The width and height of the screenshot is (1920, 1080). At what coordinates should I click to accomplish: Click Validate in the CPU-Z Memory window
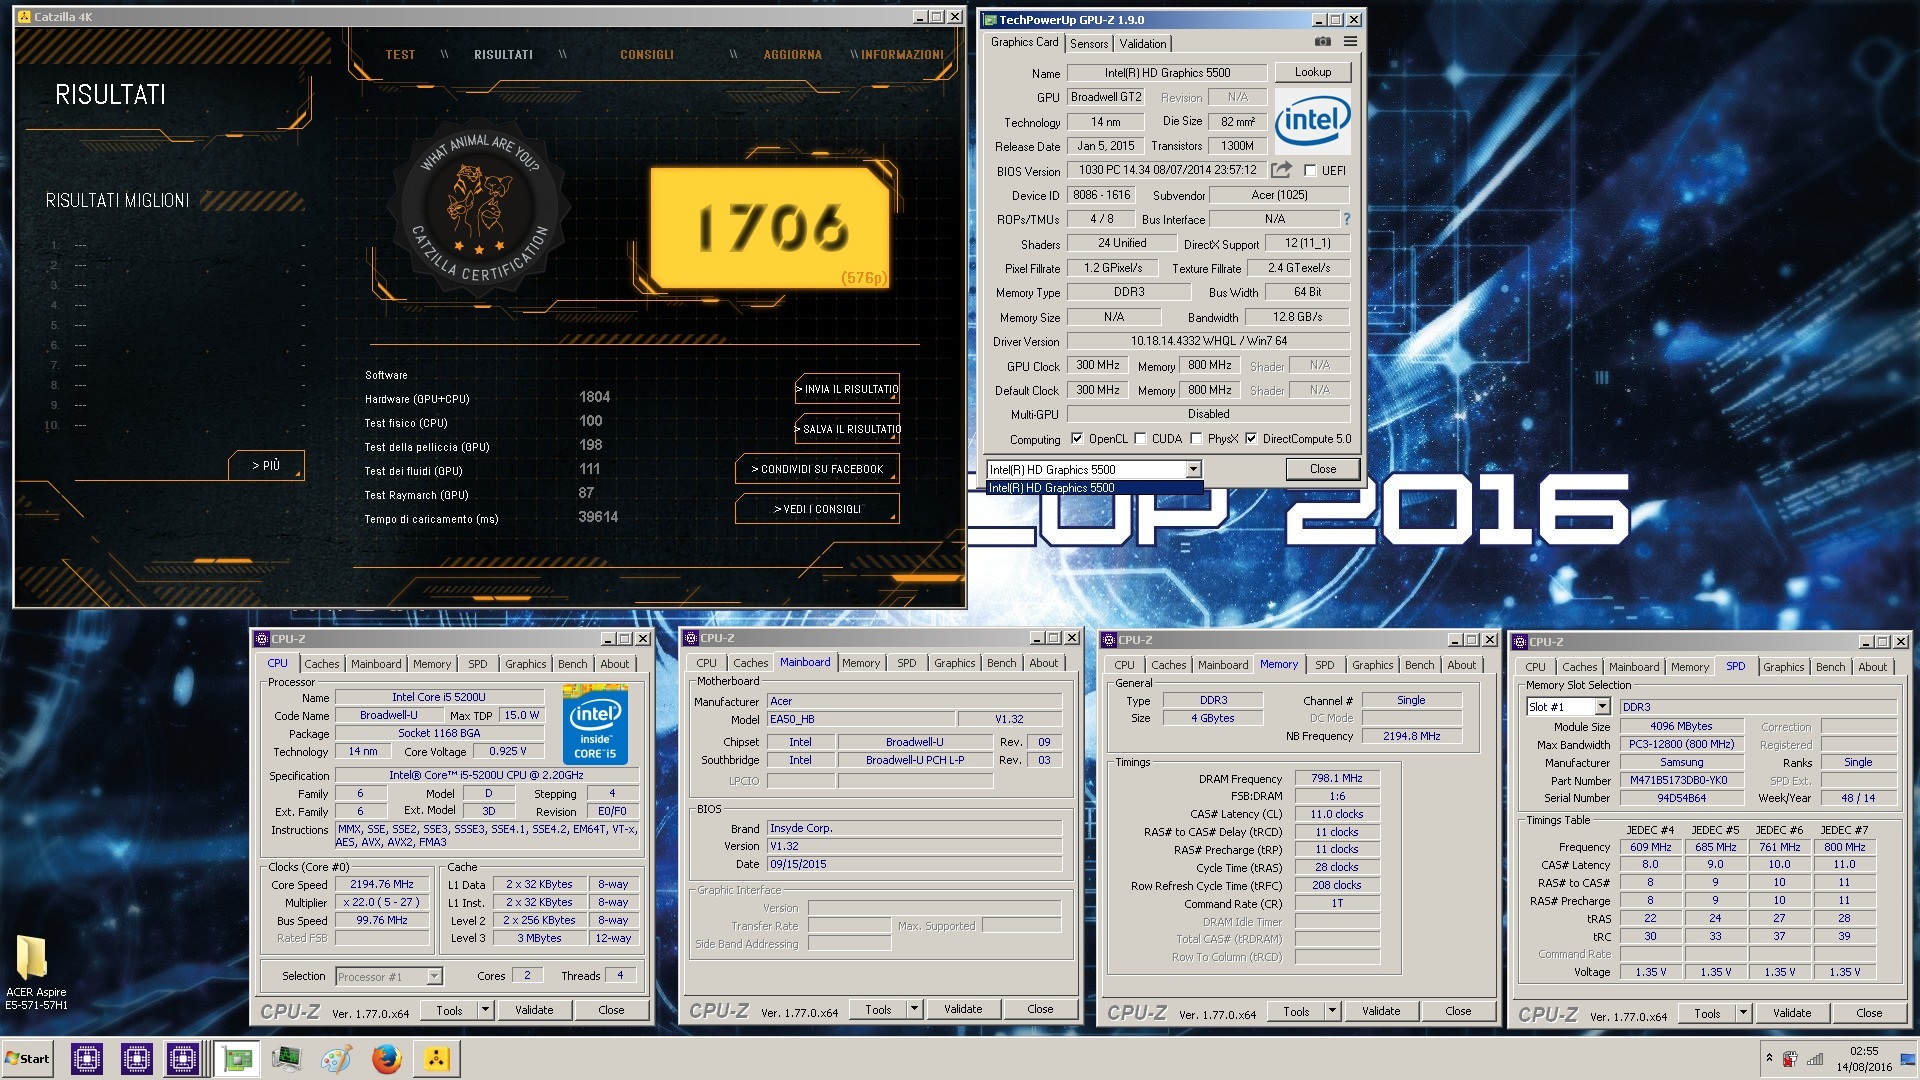pos(1381,1012)
